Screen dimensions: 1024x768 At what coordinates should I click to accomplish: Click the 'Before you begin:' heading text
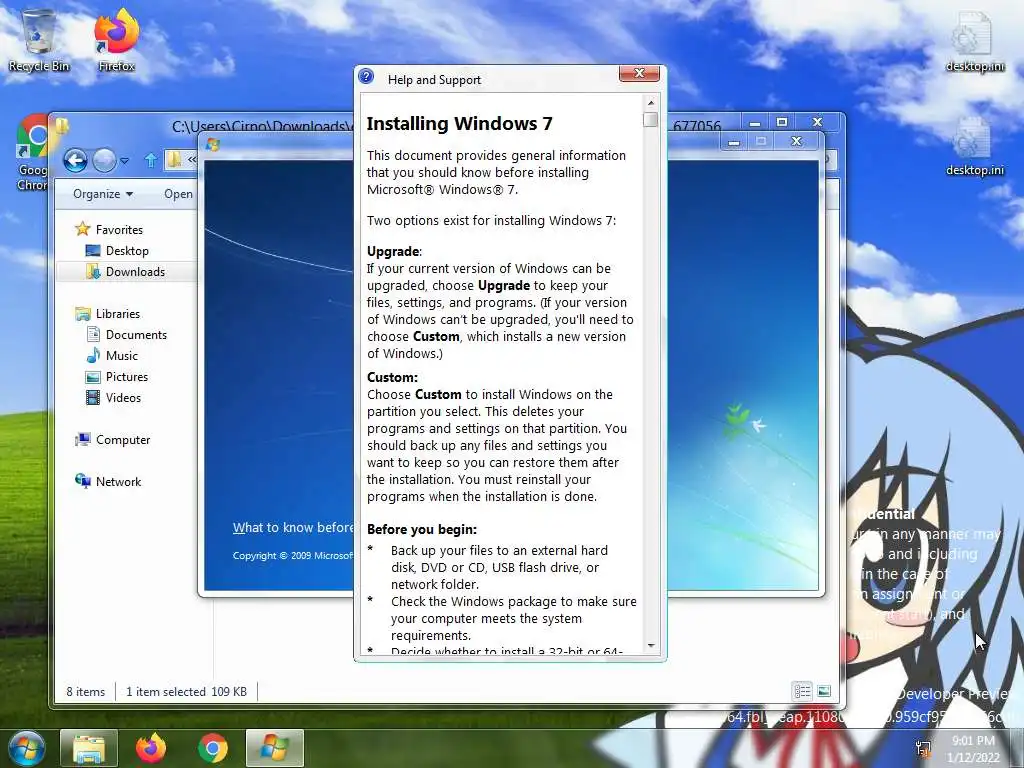[422, 530]
